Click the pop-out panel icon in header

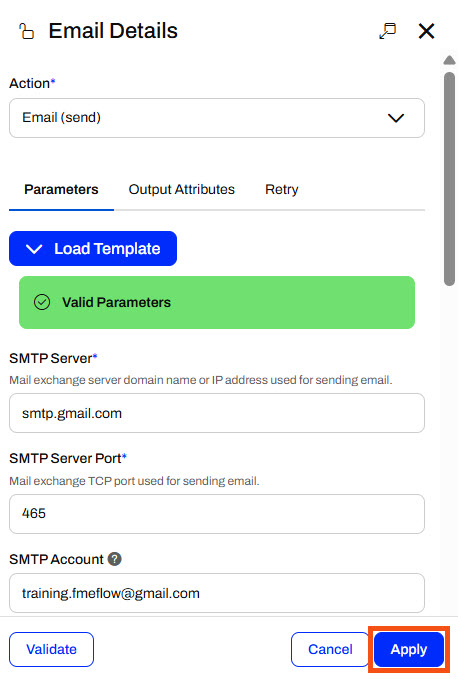tap(387, 31)
